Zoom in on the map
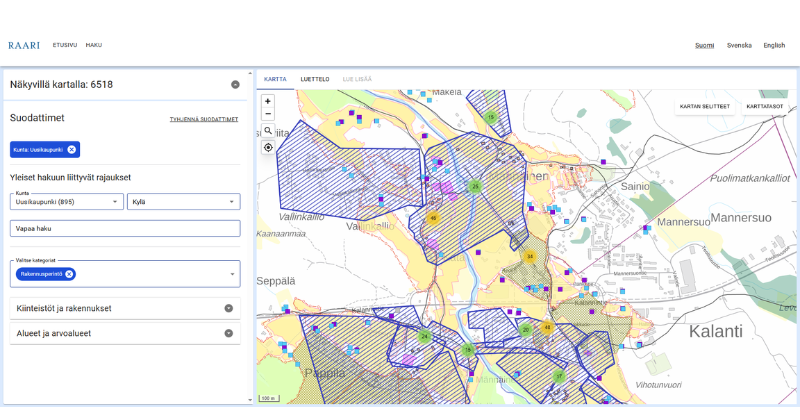 click(x=268, y=101)
